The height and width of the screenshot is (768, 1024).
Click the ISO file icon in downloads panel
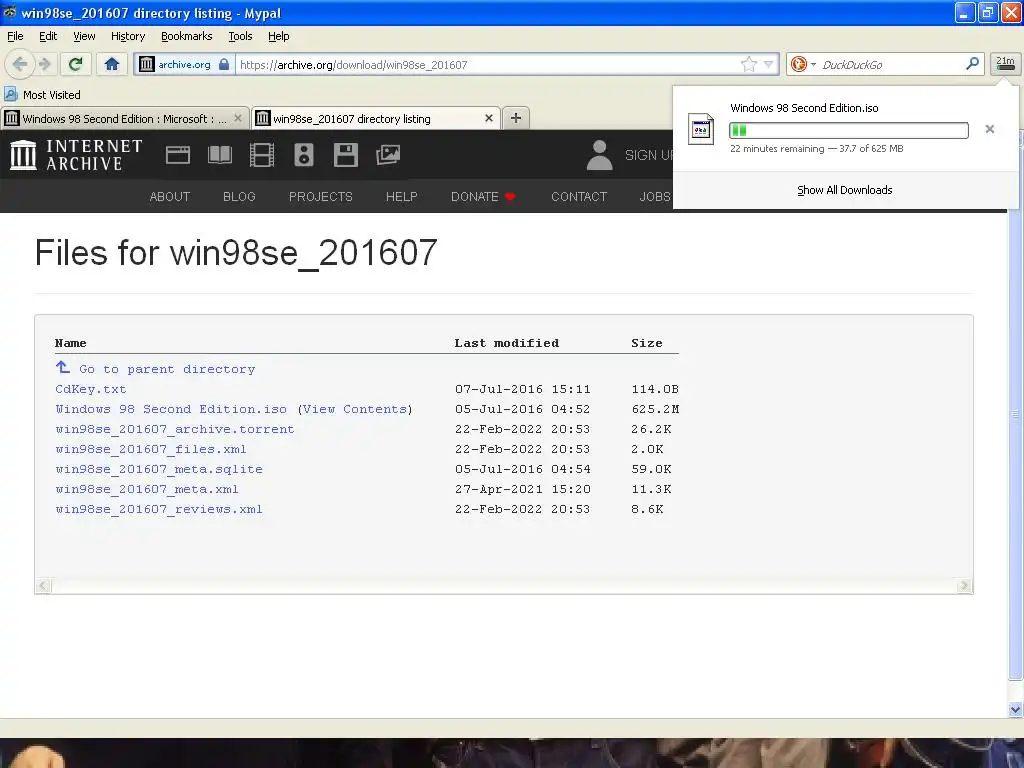(701, 129)
